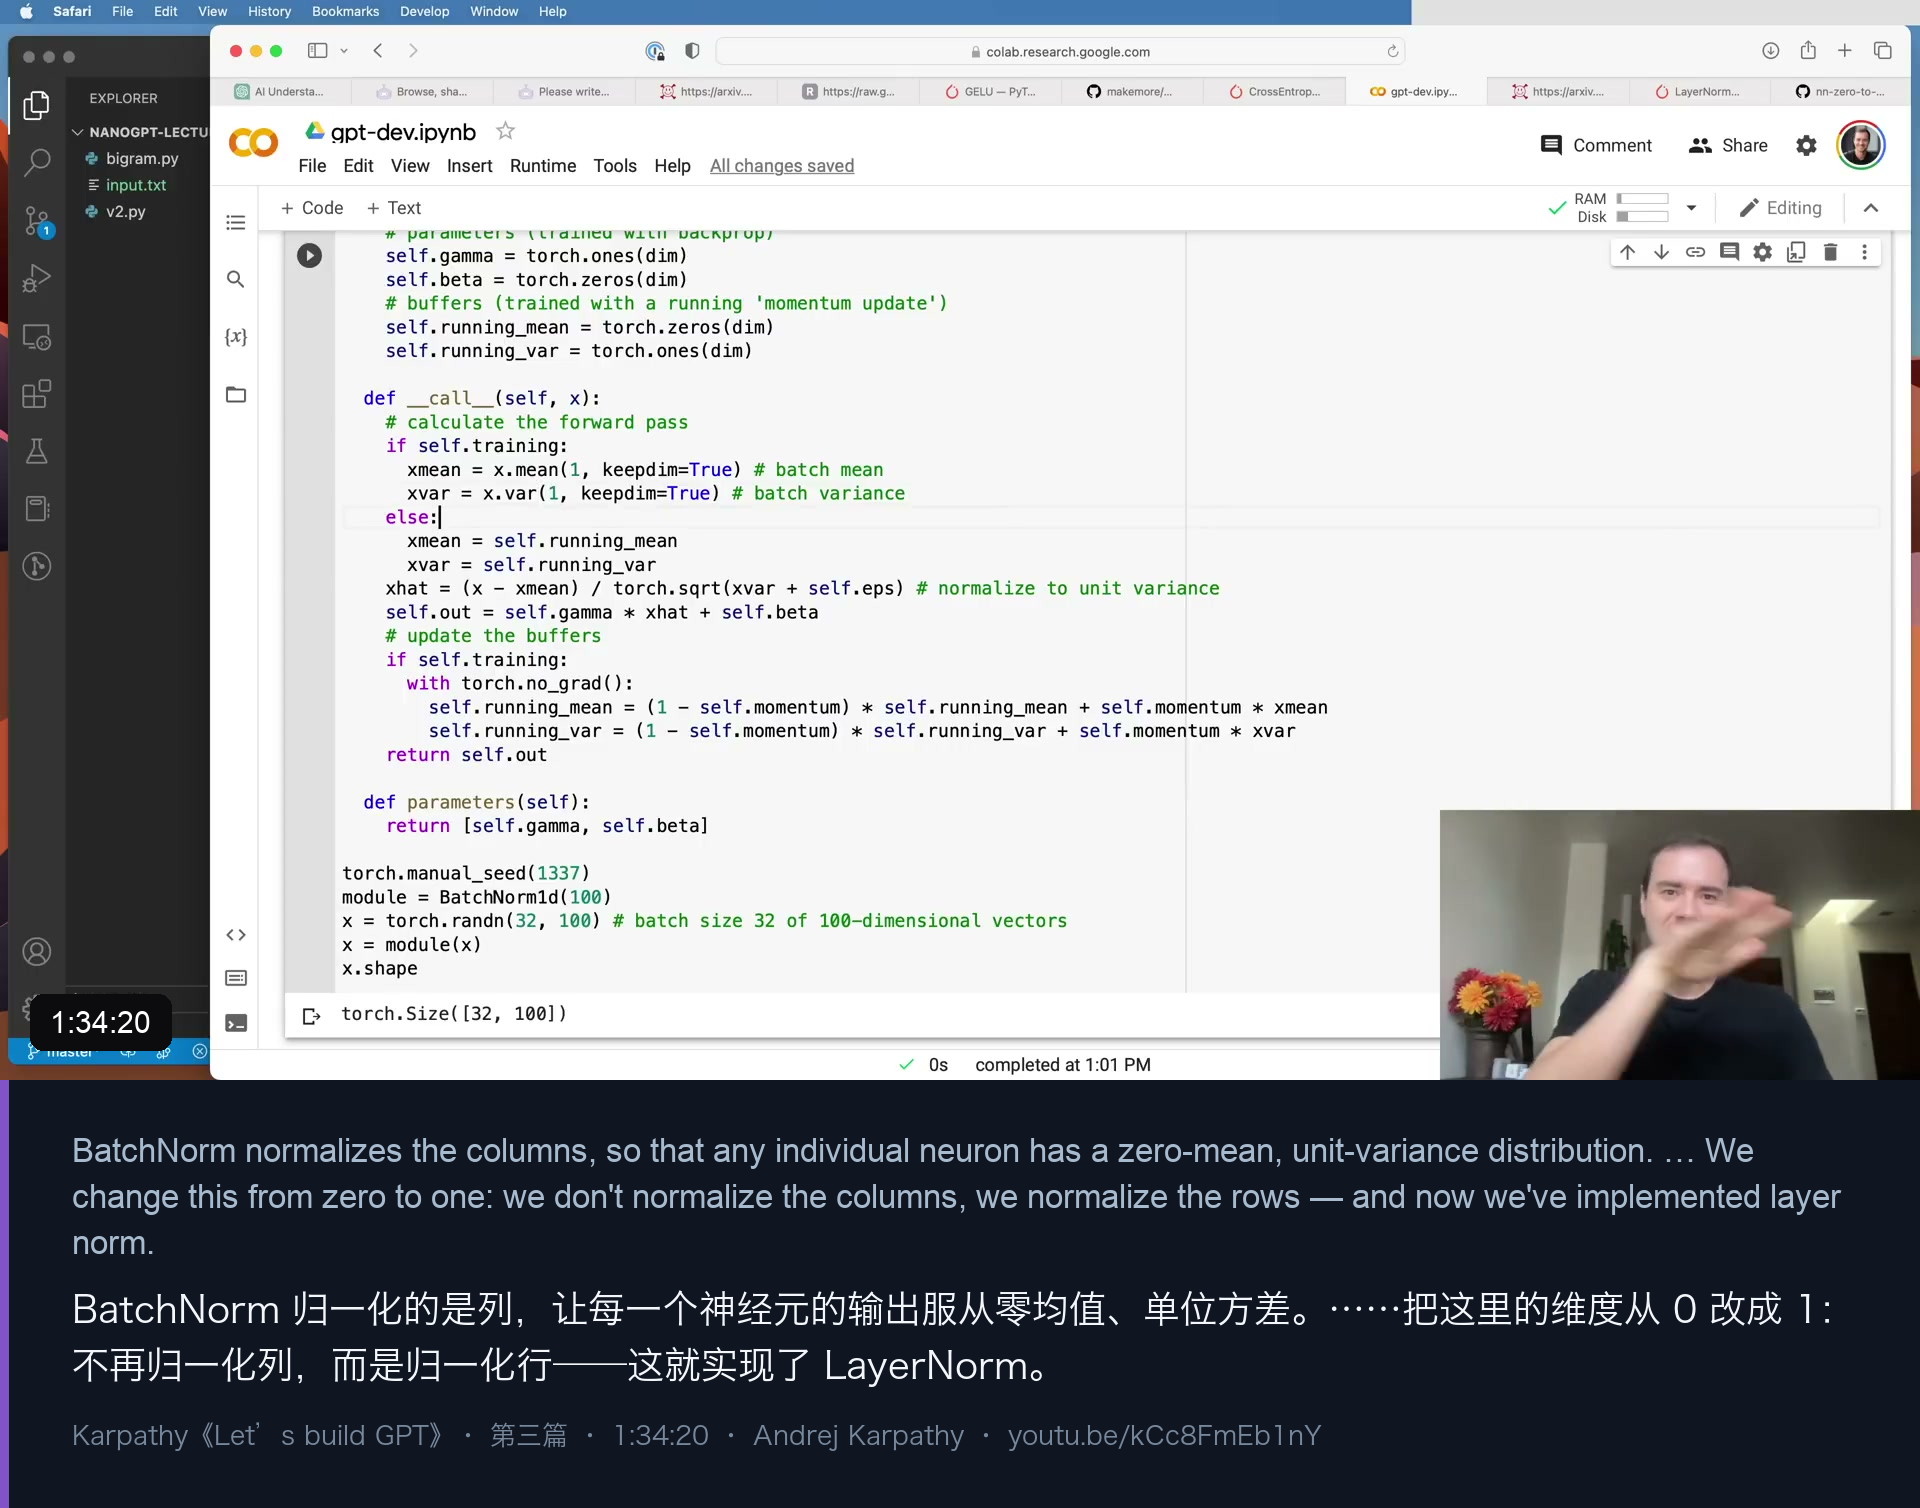This screenshot has width=1920, height=1508.
Task: Open Colab command palette icon
Action: point(236,978)
